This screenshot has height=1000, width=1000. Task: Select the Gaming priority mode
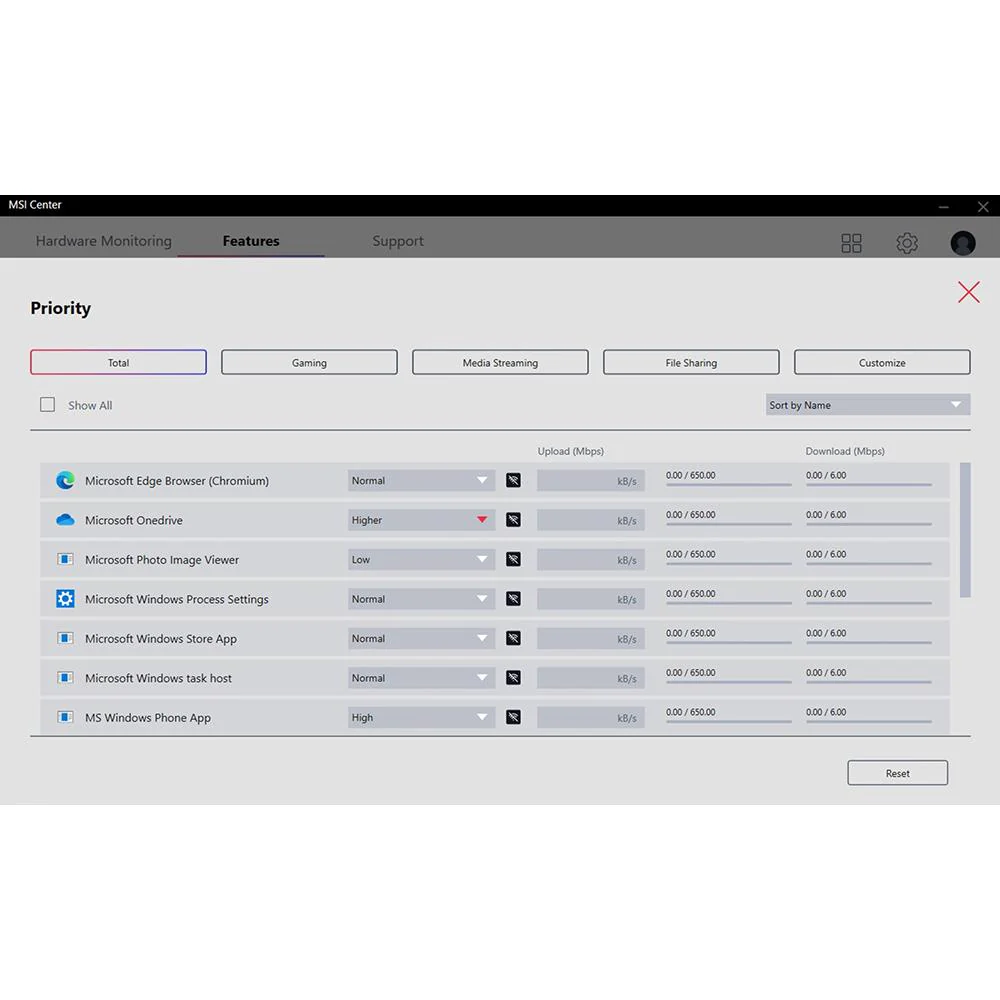(x=309, y=362)
